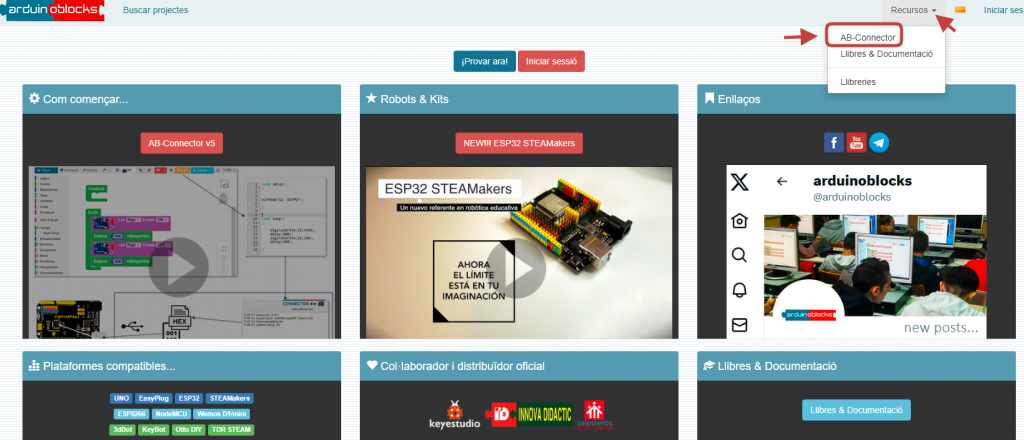Open the Telegram icon in Enllaços

879,142
